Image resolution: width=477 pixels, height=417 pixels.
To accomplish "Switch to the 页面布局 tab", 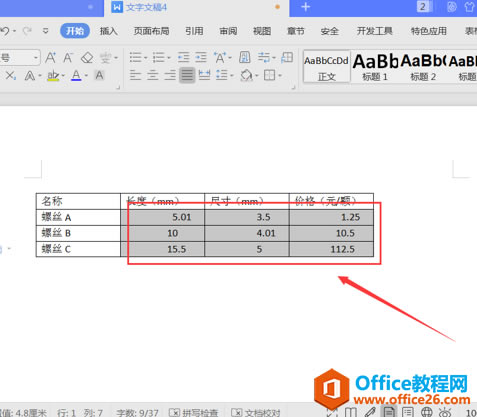I will pos(151,31).
